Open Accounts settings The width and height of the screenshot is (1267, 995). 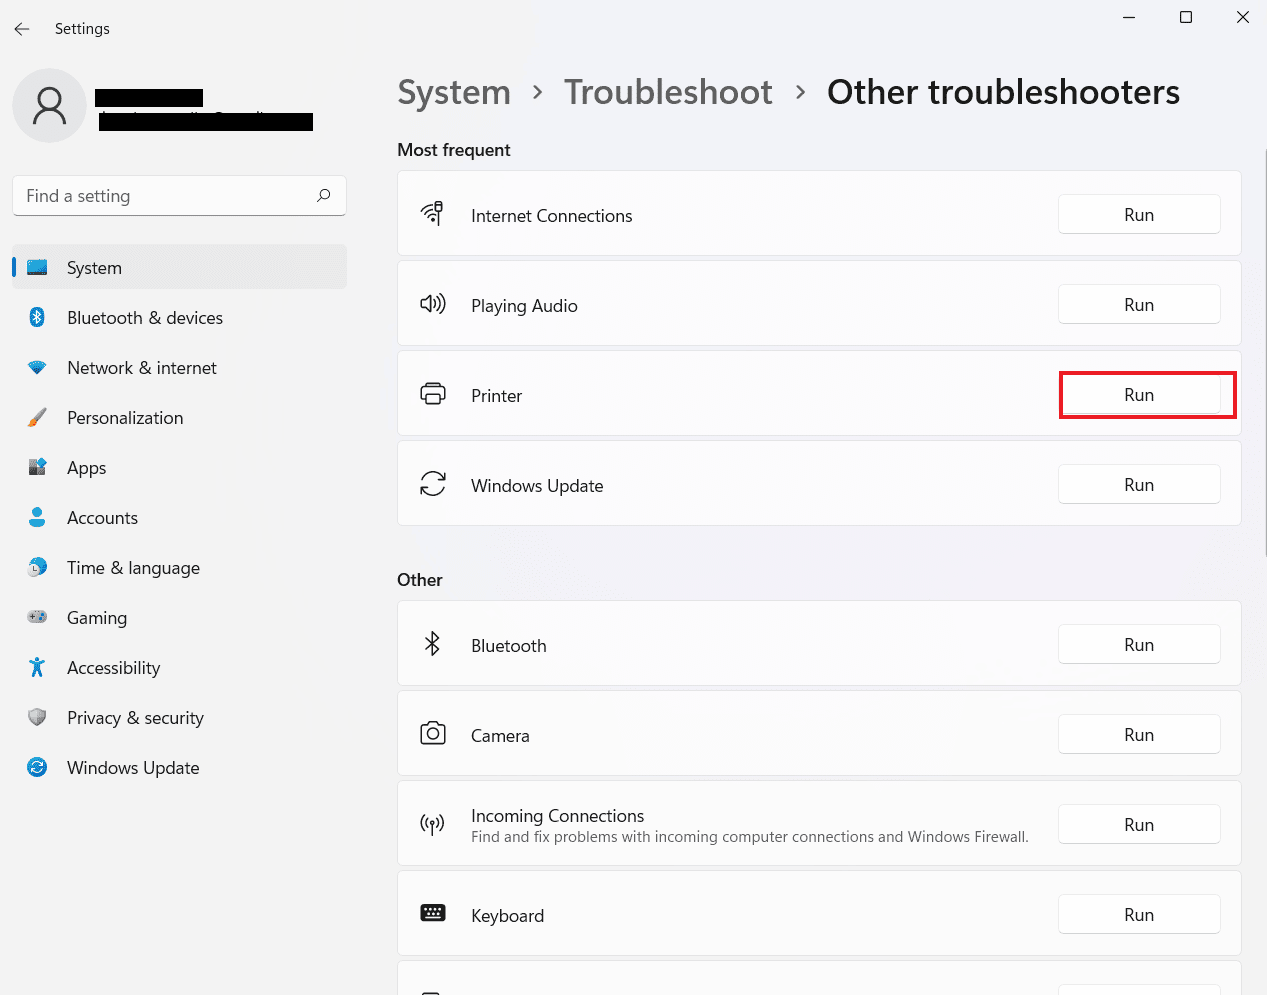180,517
